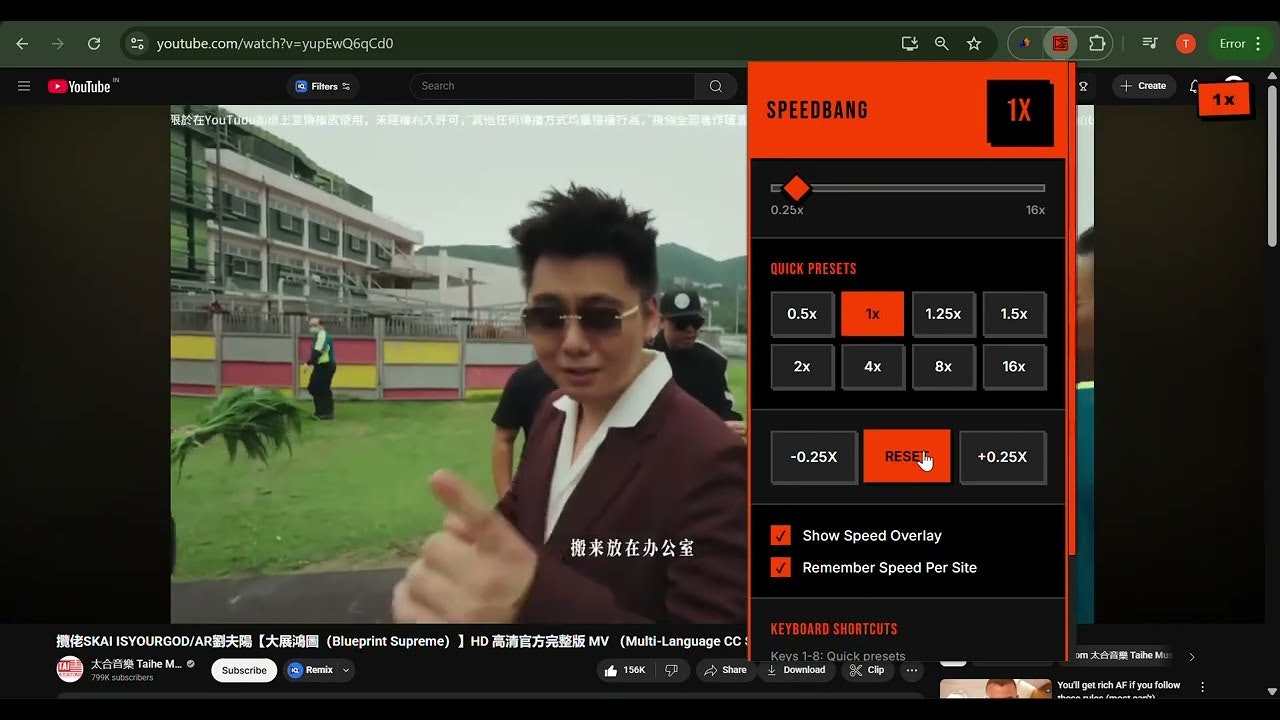Click the browser page vertical scrollbar
The image size is (1280, 720).
point(1272,165)
